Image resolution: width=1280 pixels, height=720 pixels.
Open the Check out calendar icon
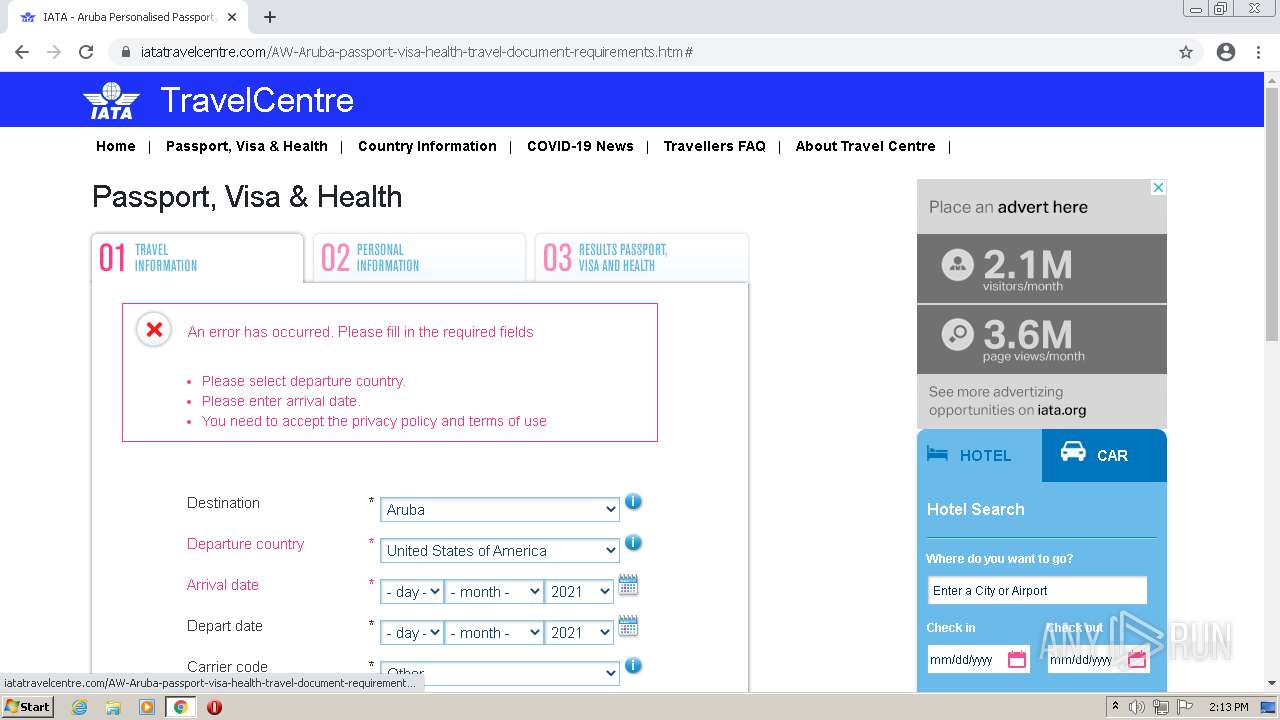1137,659
